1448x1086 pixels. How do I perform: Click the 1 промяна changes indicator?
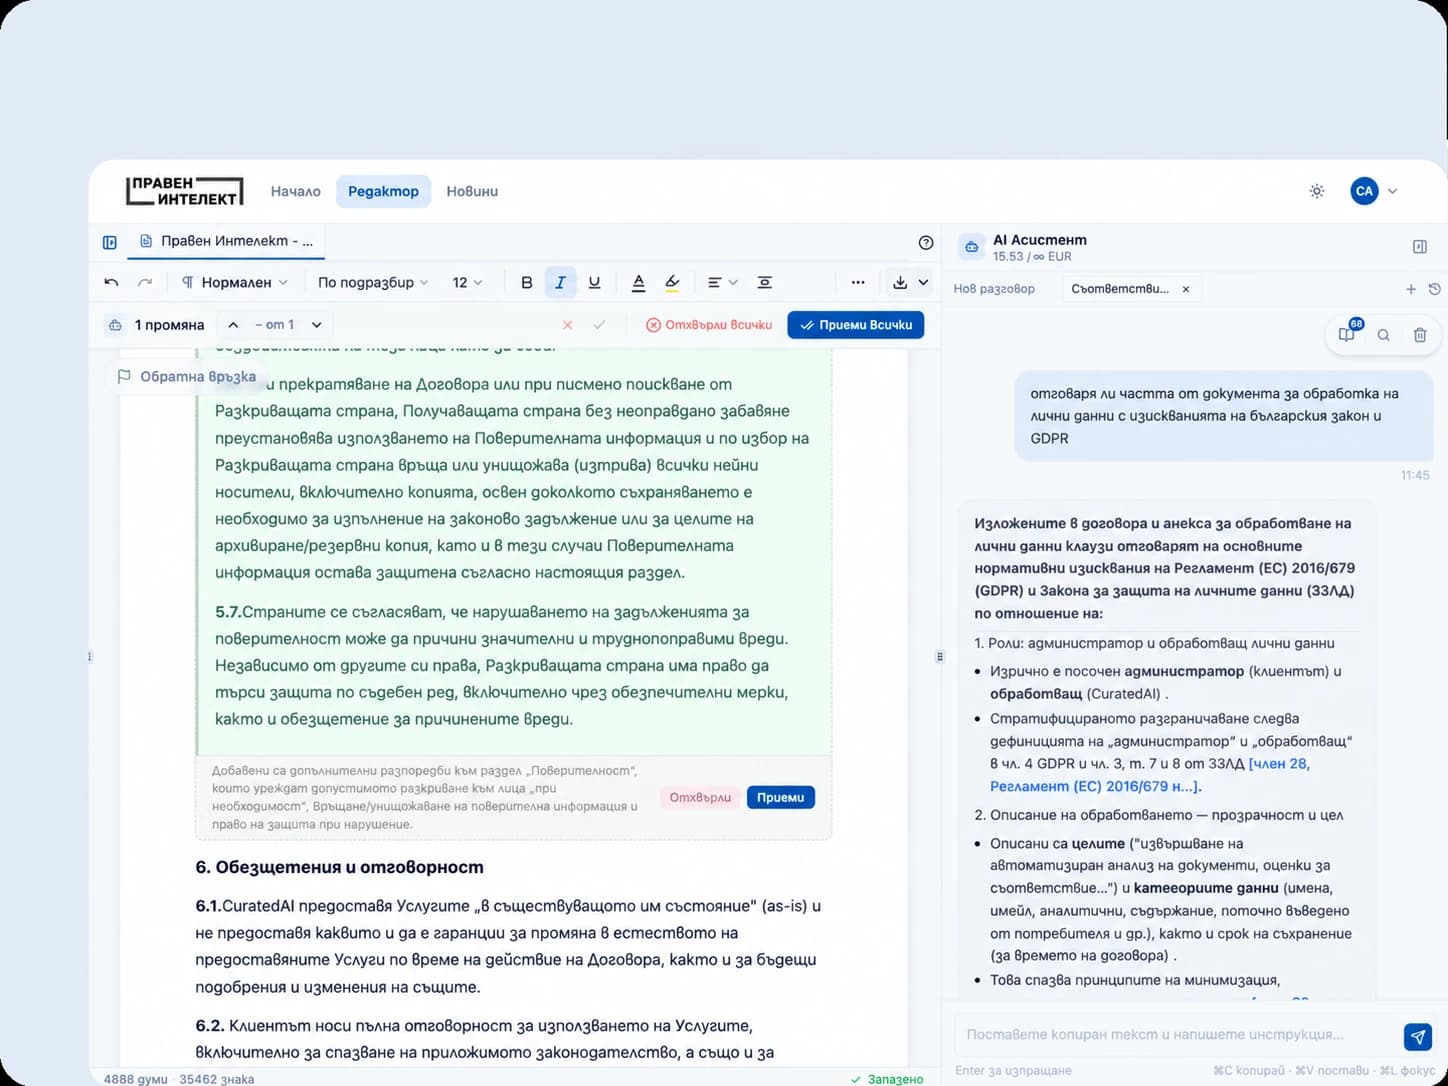pyautogui.click(x=156, y=325)
